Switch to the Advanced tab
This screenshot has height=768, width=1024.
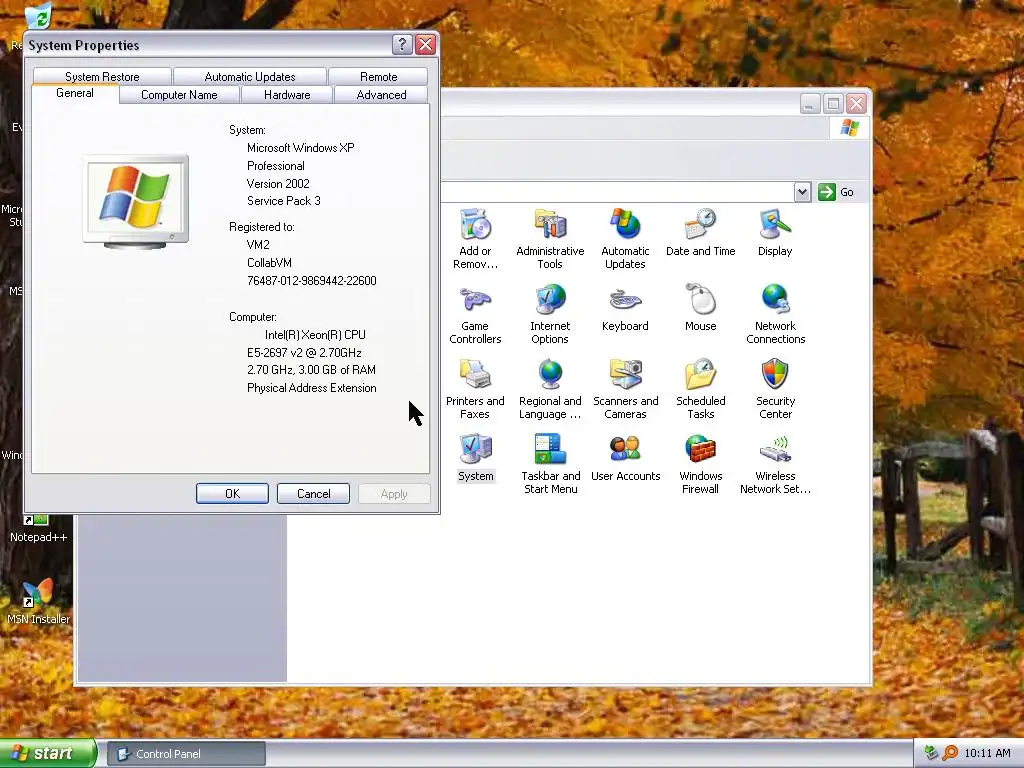pyautogui.click(x=381, y=95)
